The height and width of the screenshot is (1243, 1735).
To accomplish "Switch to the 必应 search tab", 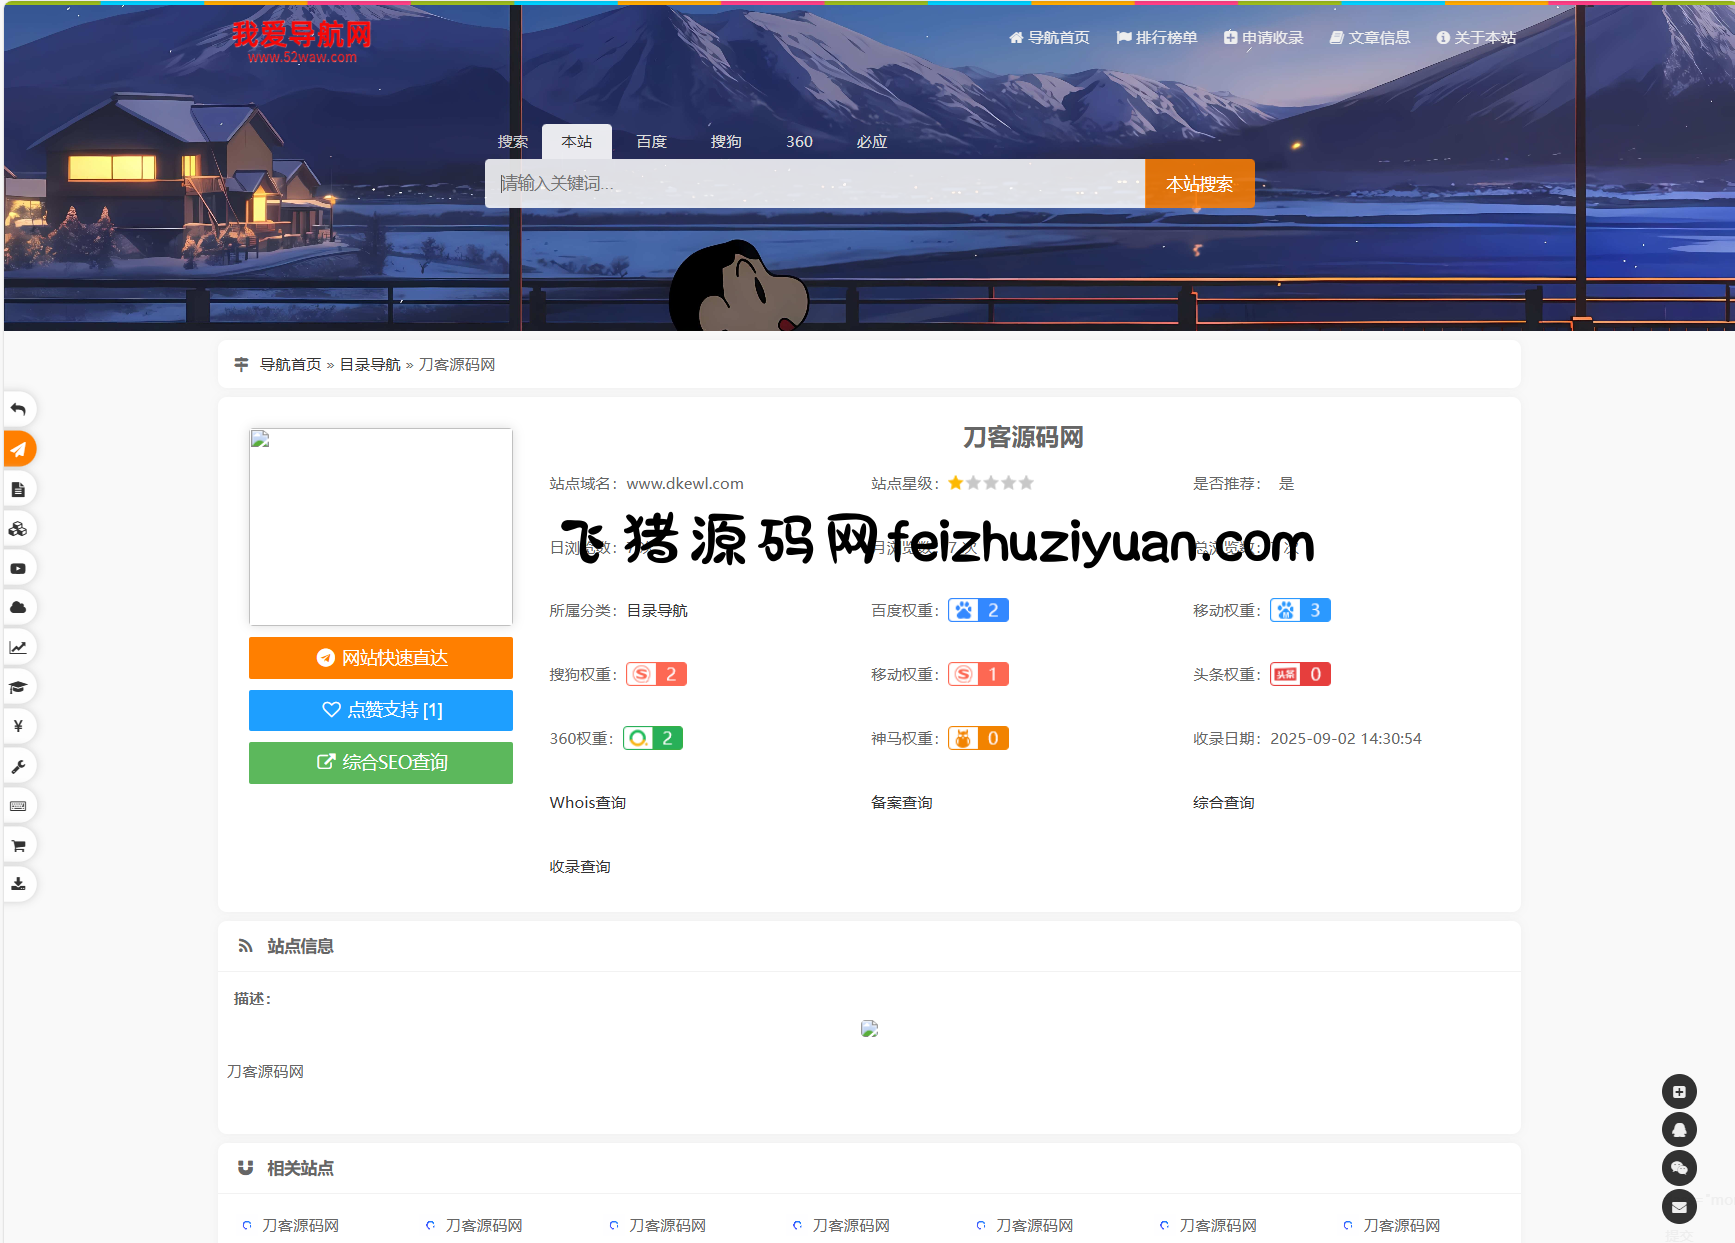I will click(x=871, y=142).
